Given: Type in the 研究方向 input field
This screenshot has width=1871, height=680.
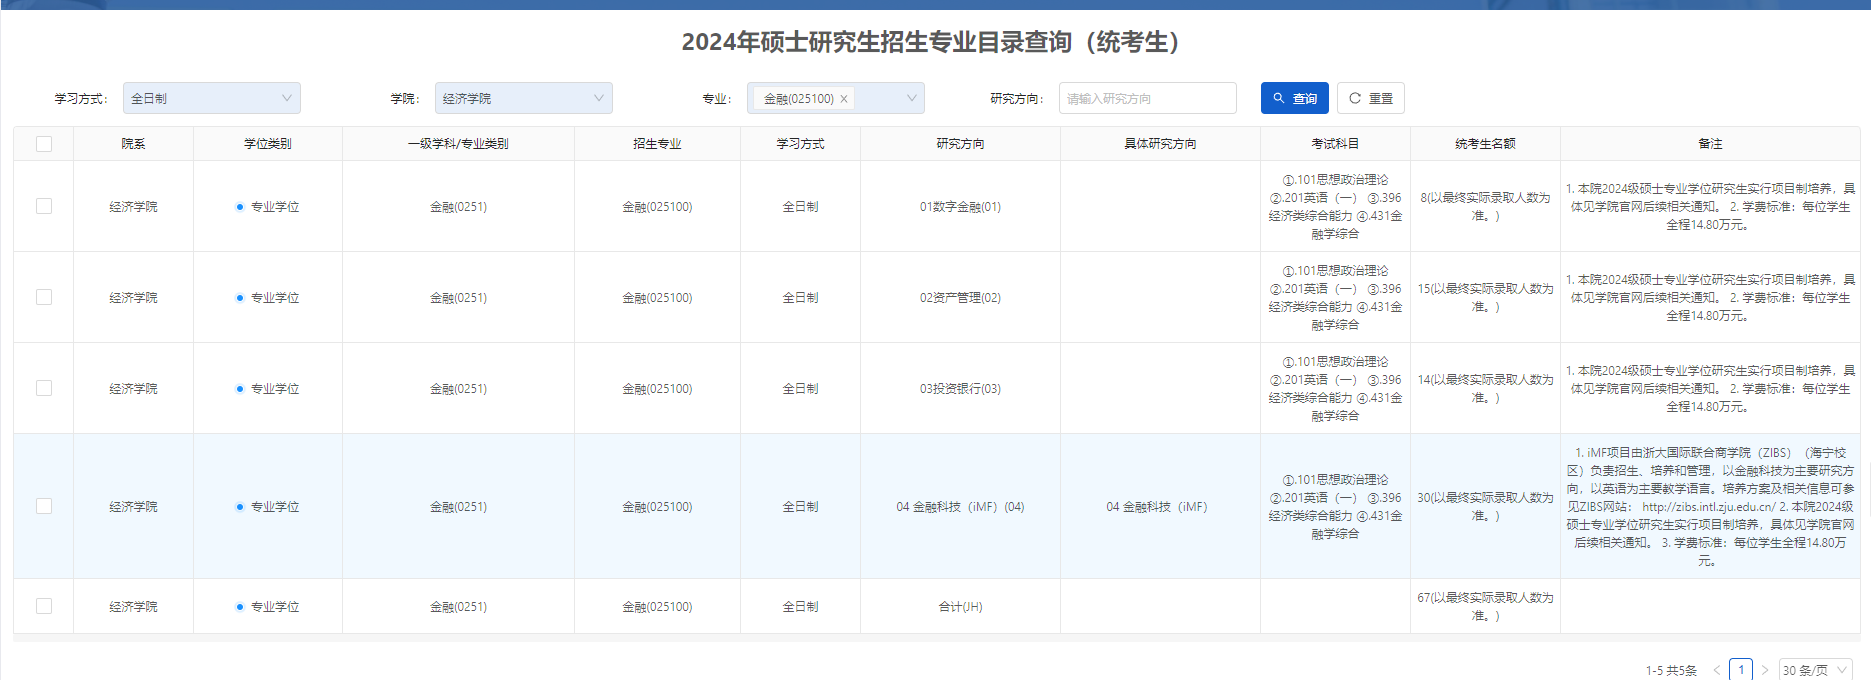Looking at the screenshot, I should [x=1147, y=98].
